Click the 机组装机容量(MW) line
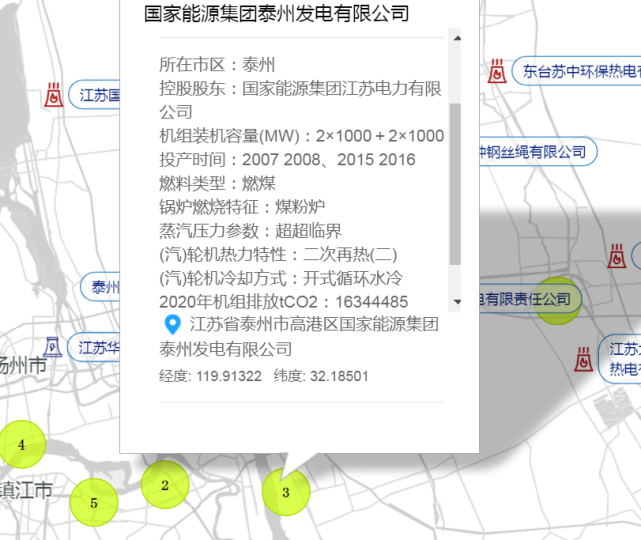Image resolution: width=641 pixels, height=540 pixels. tap(302, 136)
